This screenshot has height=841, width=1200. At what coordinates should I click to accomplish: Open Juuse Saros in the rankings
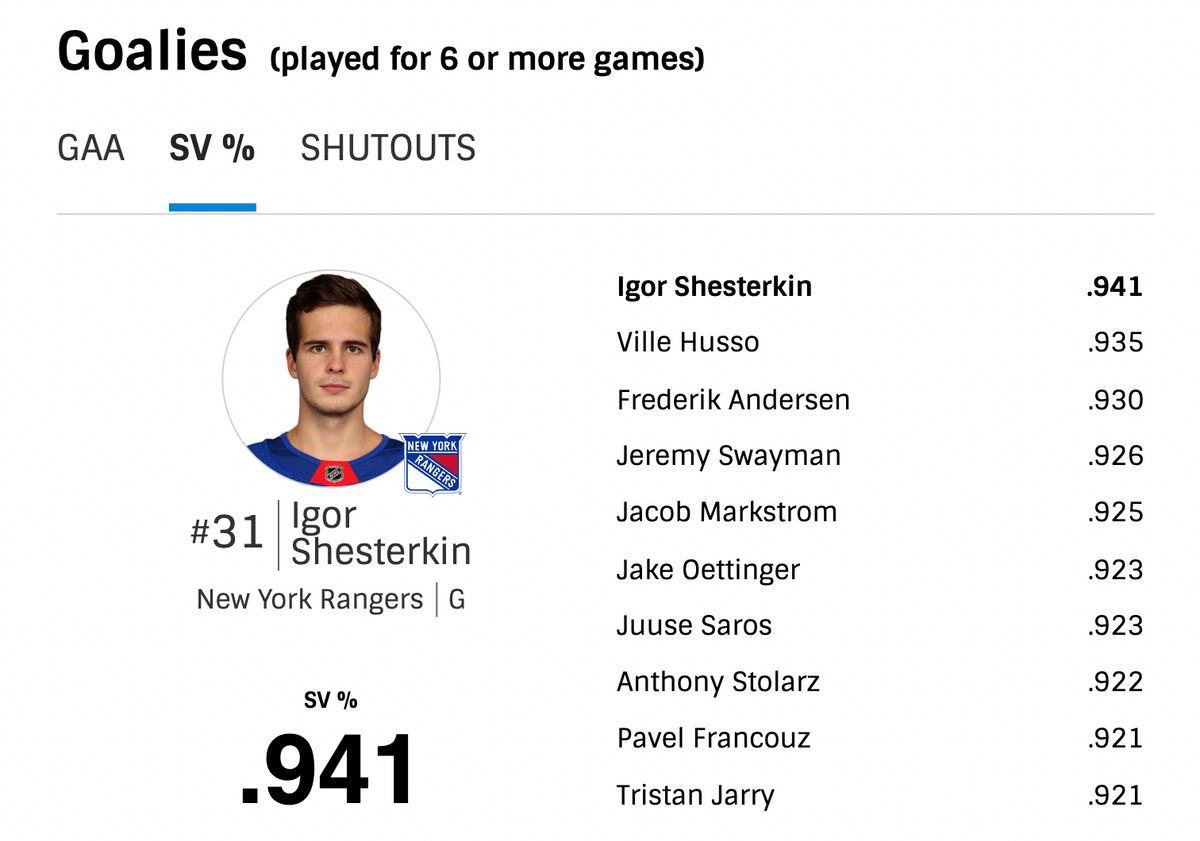pos(880,626)
